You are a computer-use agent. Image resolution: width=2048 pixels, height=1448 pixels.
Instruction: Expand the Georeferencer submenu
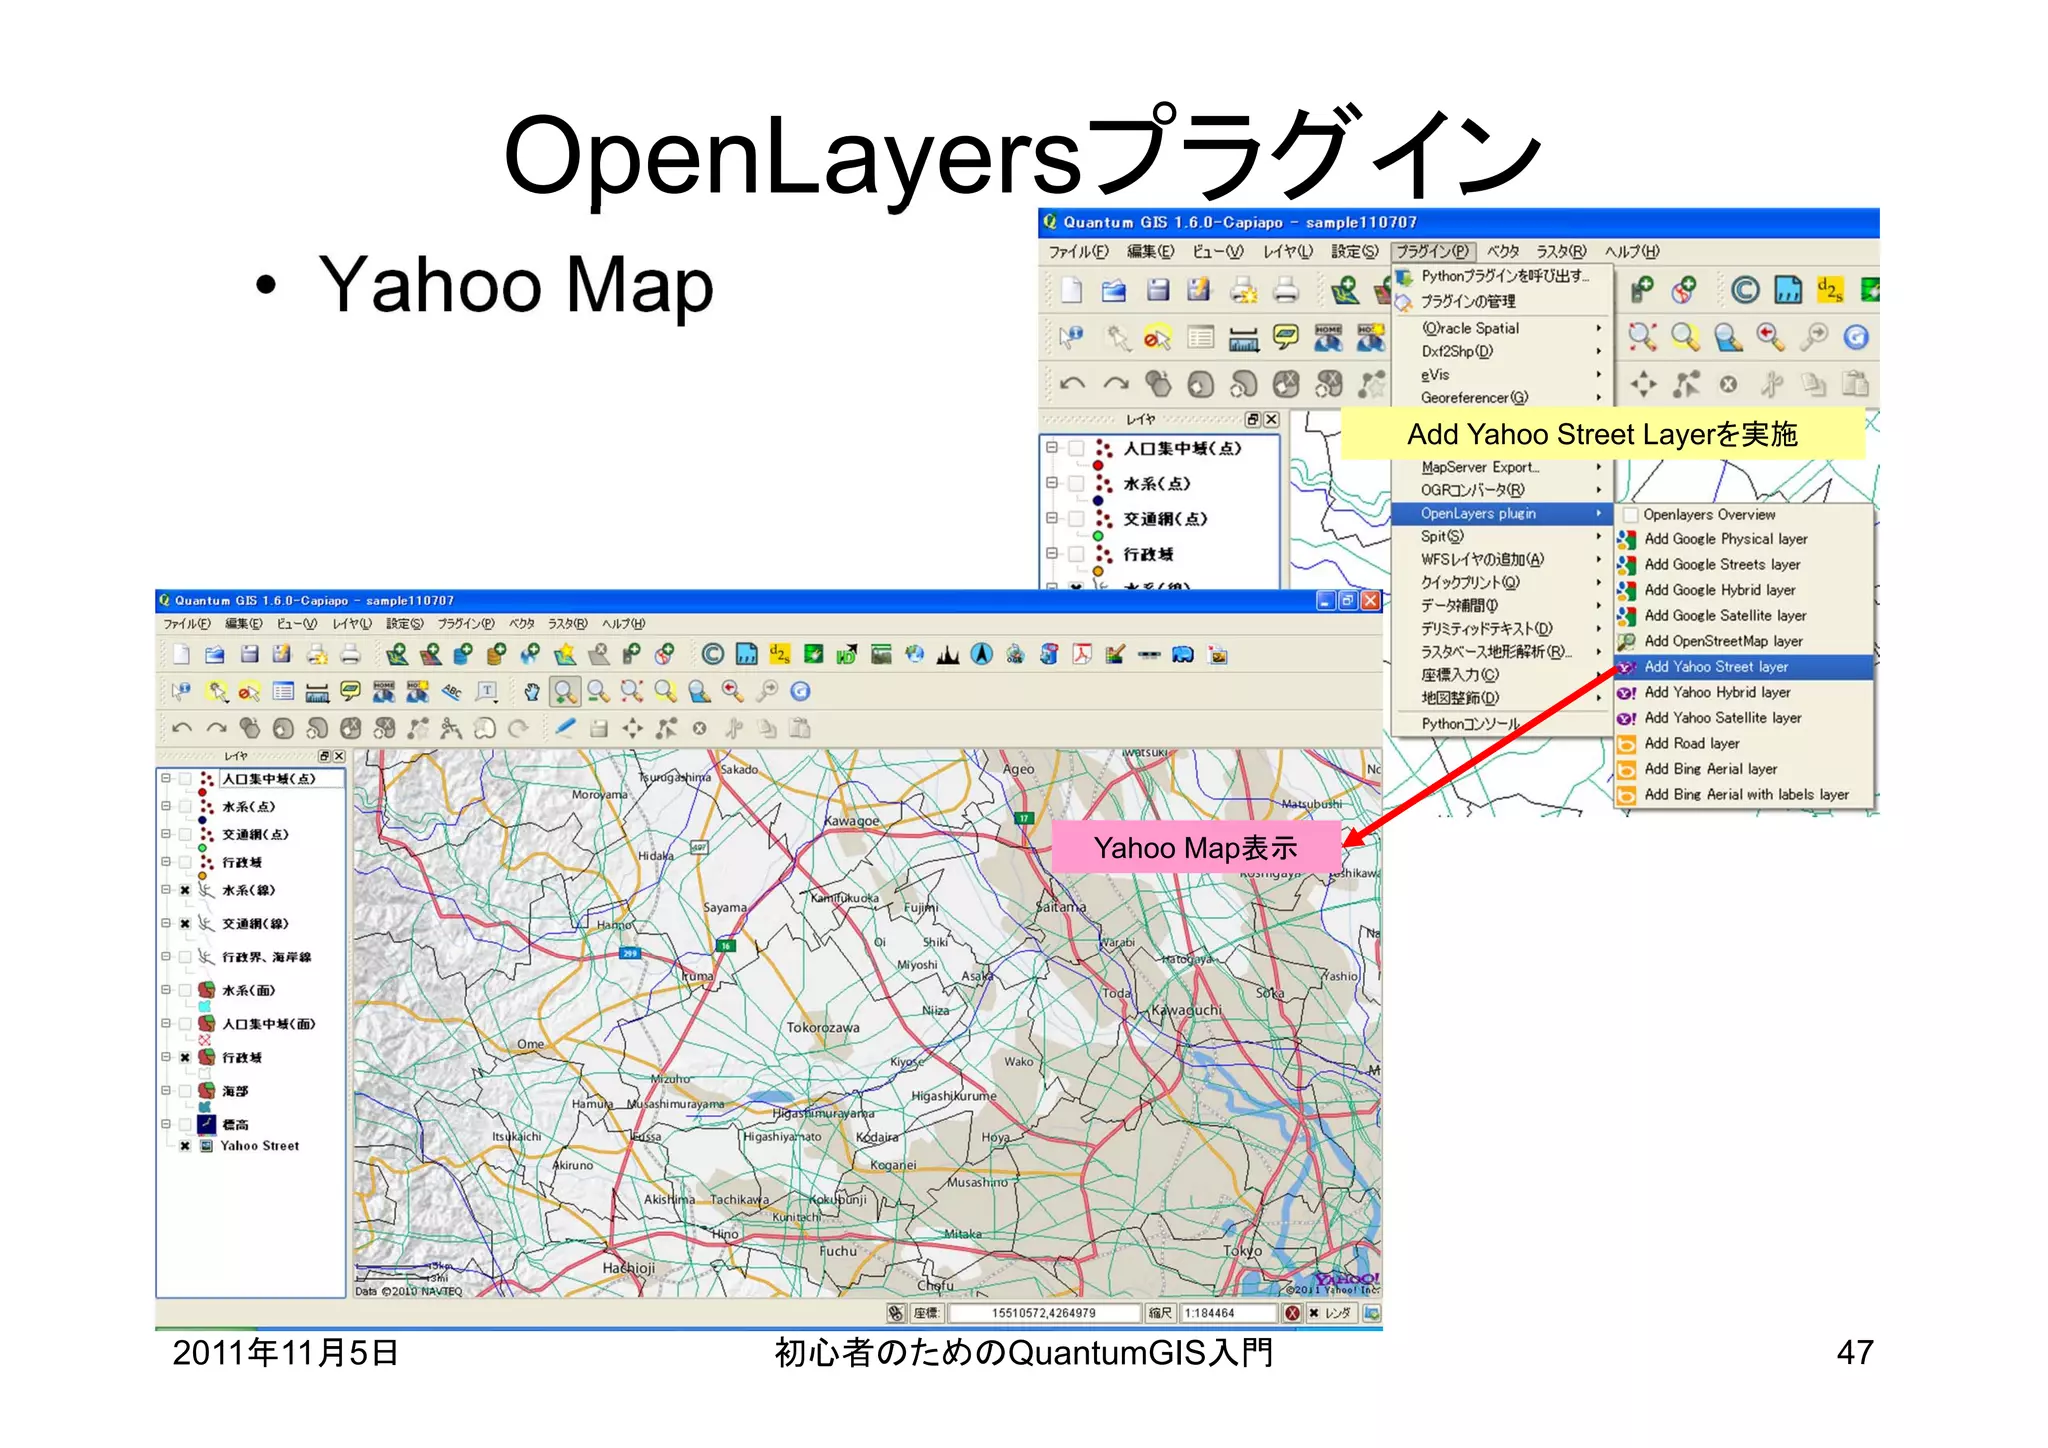tap(1502, 398)
